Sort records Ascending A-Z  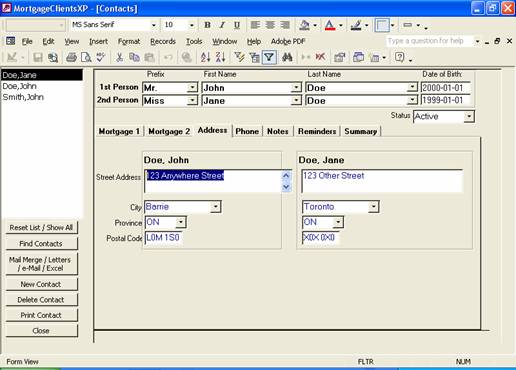pyautogui.click(x=205, y=57)
